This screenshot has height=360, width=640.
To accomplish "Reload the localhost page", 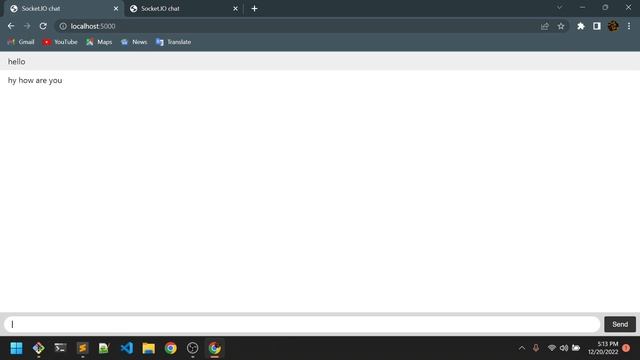I will [x=43, y=26].
